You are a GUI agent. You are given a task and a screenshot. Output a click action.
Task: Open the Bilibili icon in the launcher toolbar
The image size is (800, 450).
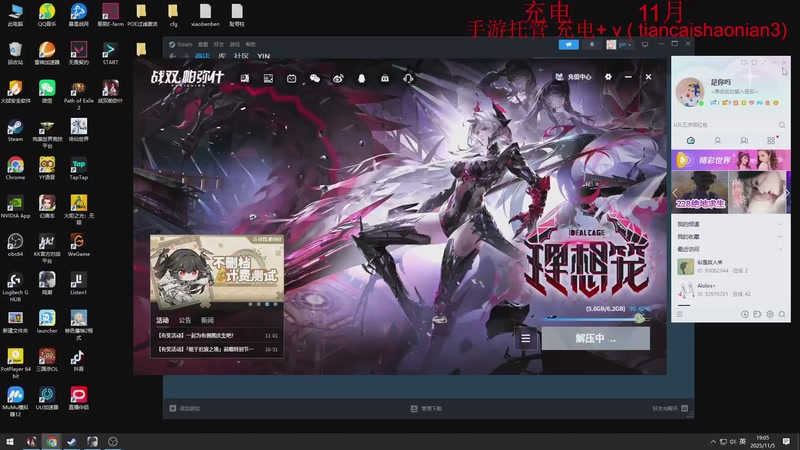pos(291,78)
